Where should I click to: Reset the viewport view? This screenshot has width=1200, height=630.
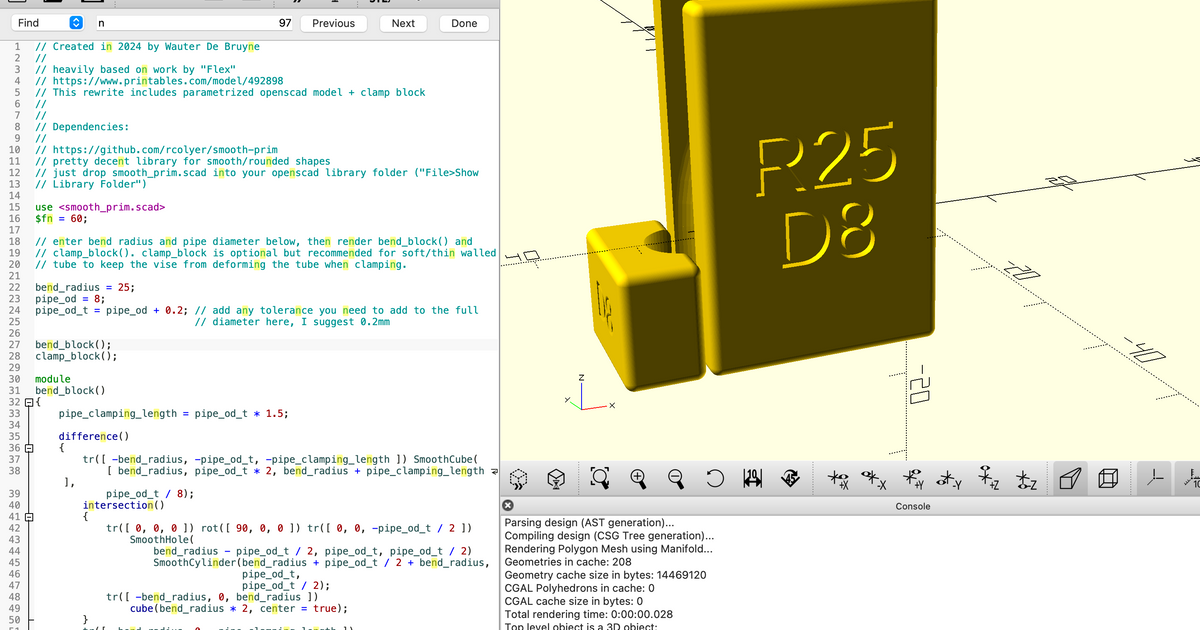tap(714, 478)
